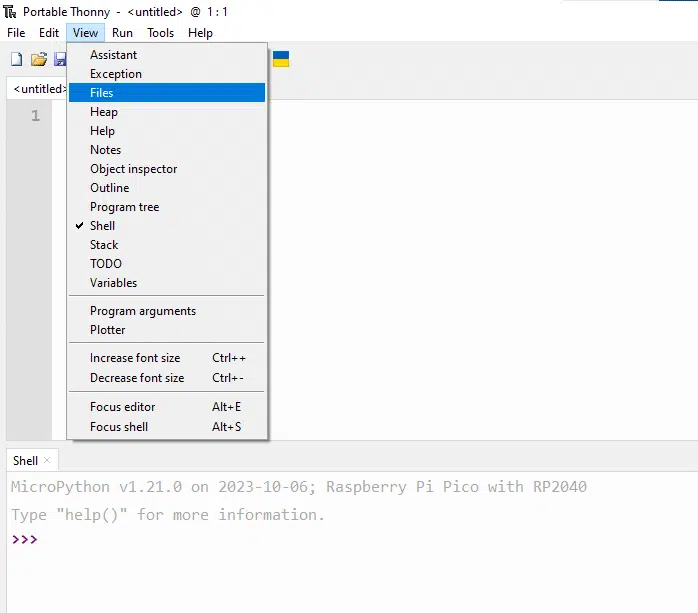Show the Assistant view
Screen dimensions: 698x613
(x=167, y=55)
